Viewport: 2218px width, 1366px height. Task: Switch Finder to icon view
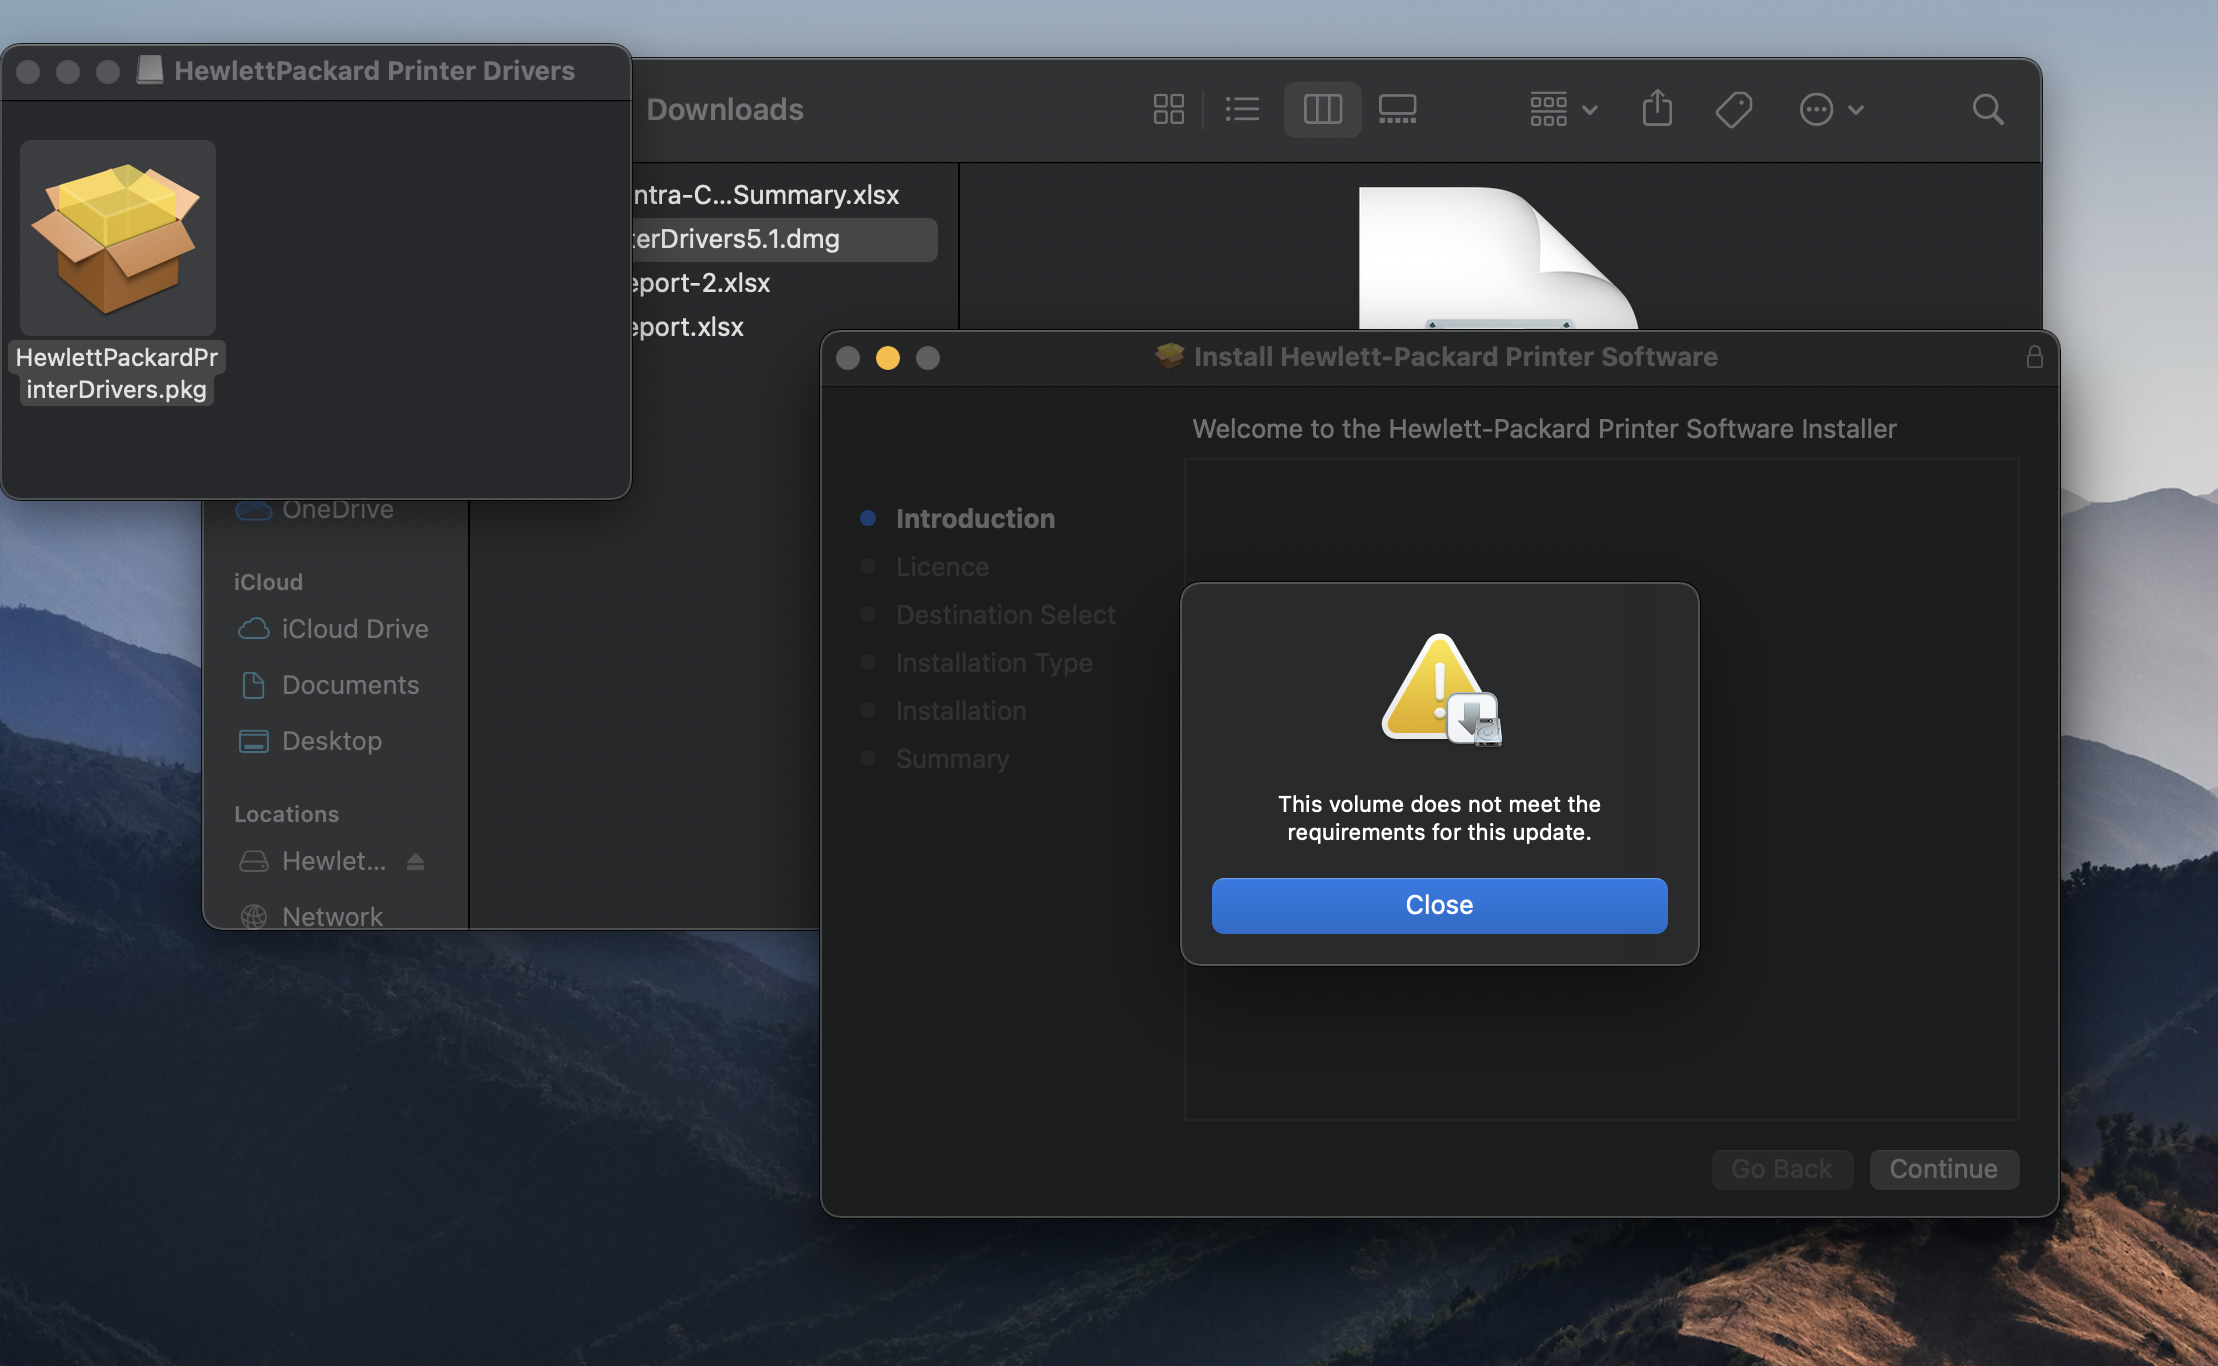pyautogui.click(x=1168, y=109)
